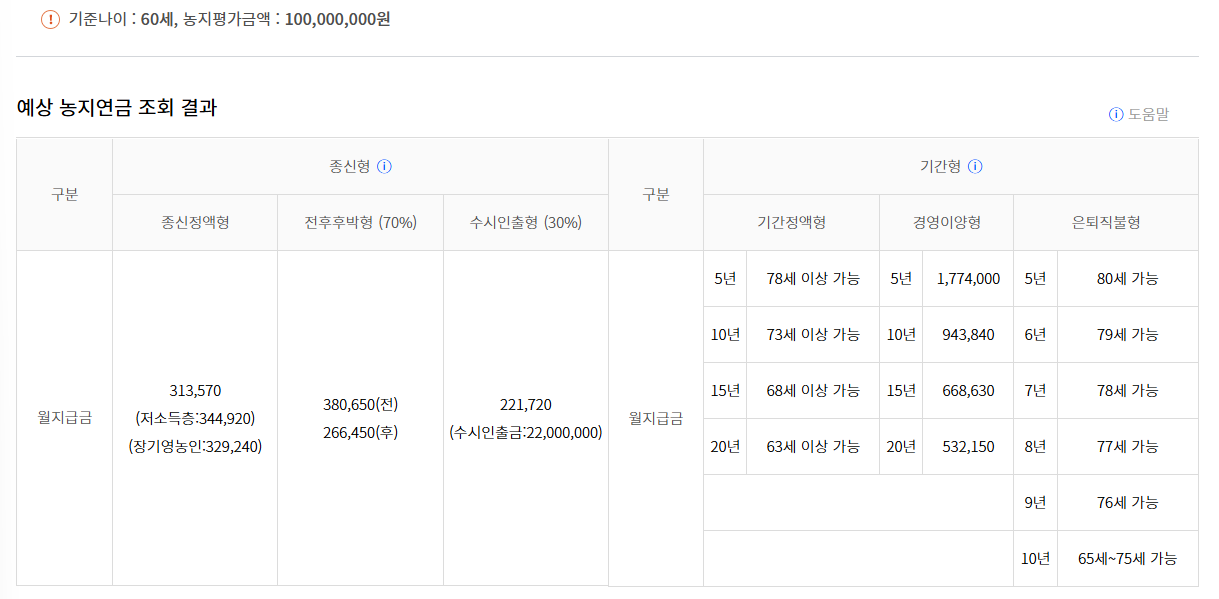
Task: Click the 구분 header cell
Action: [63, 194]
